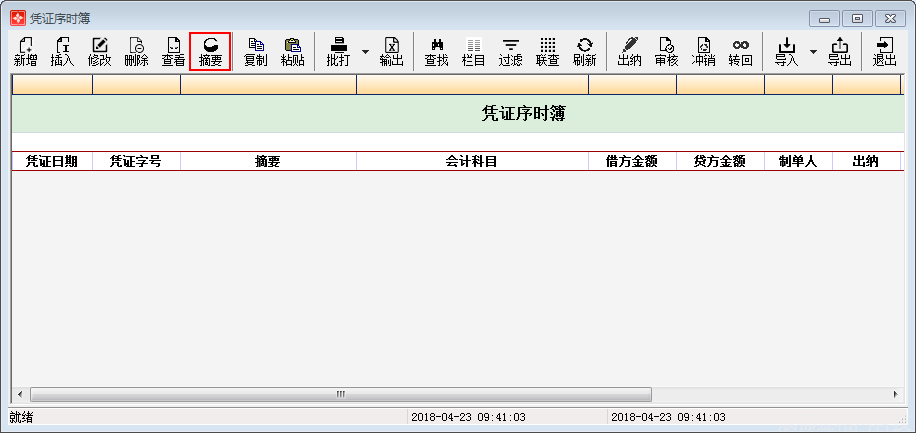Click the 审核 (Audit) toolbar icon
The width and height of the screenshot is (916, 433).
[x=666, y=51]
